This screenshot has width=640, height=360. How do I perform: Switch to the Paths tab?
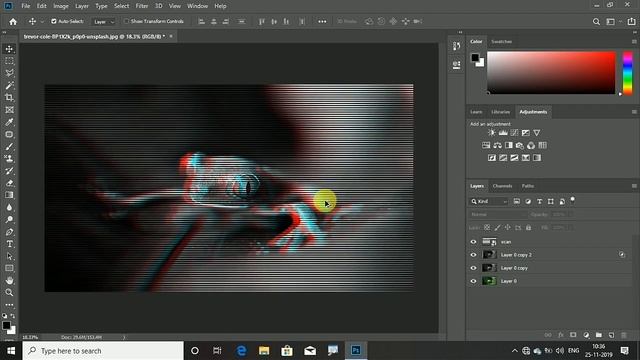tap(528, 186)
